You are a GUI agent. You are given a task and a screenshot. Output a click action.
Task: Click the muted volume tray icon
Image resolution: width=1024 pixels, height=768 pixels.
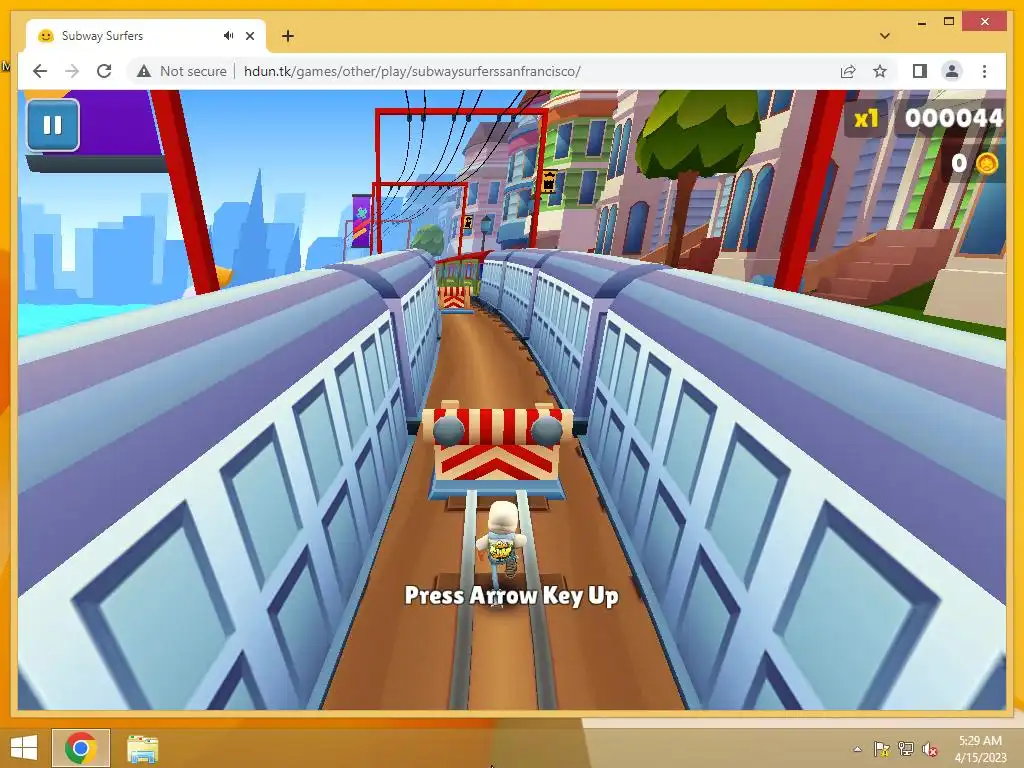[930, 749]
